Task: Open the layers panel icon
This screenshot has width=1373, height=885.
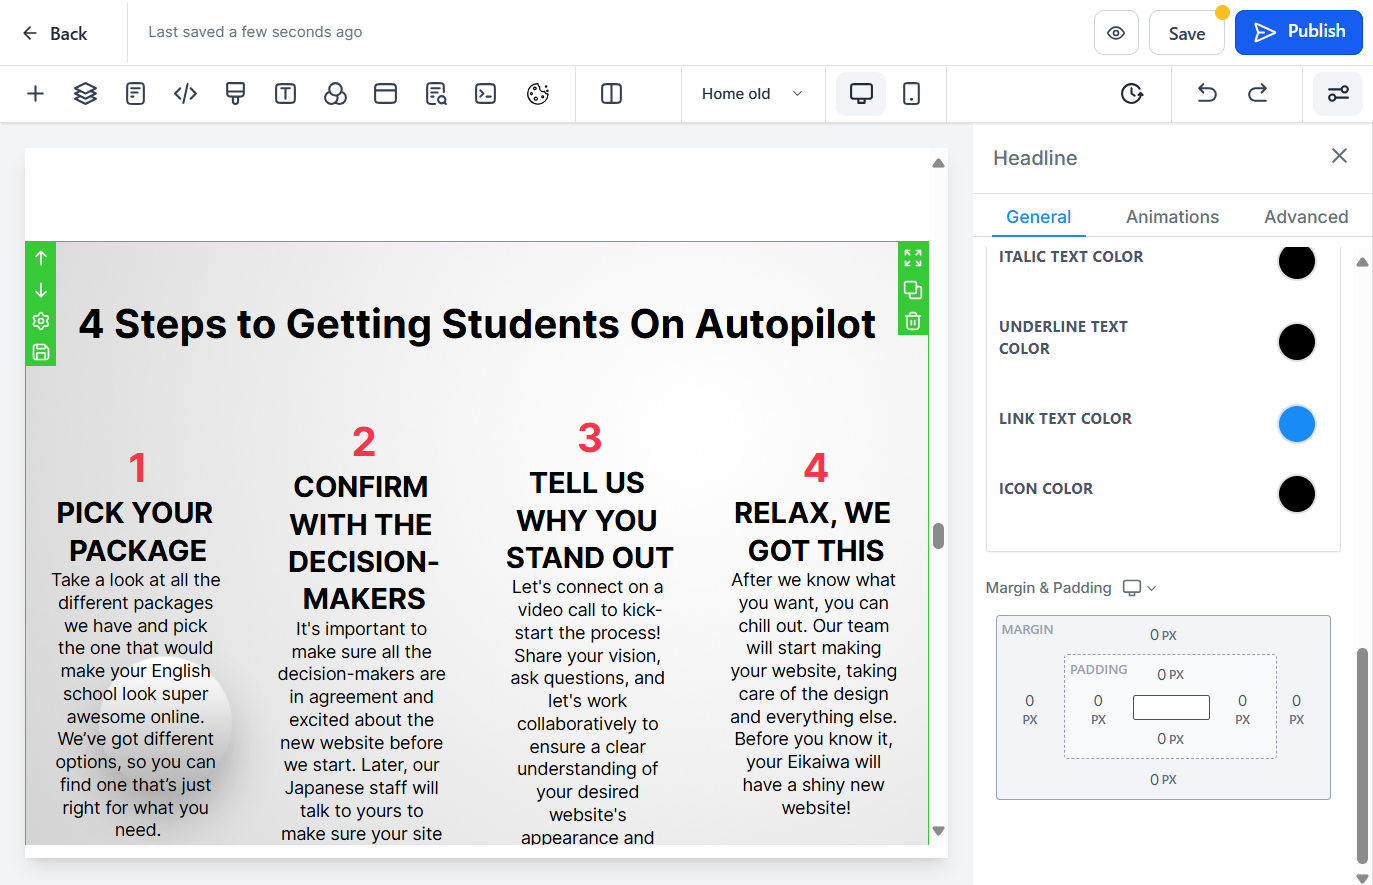Action: point(86,94)
